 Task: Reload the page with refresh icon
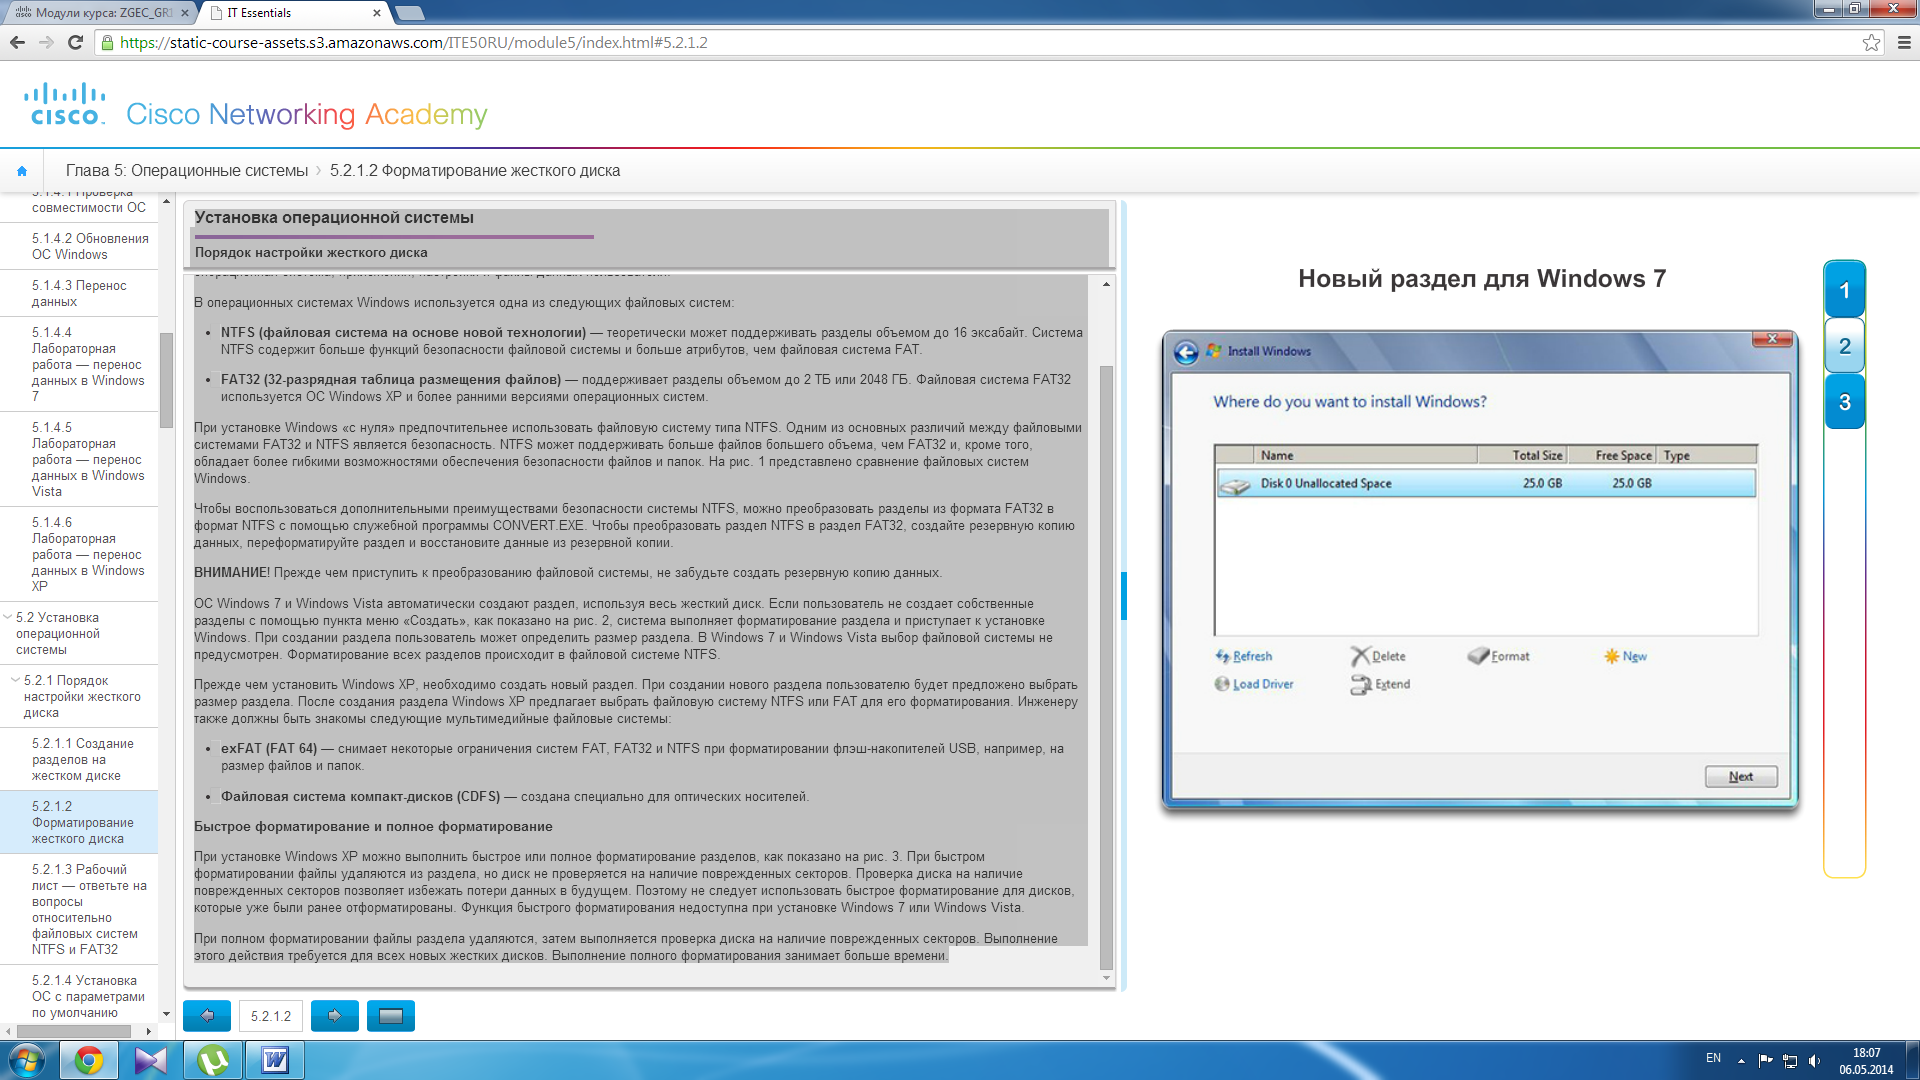coord(75,42)
